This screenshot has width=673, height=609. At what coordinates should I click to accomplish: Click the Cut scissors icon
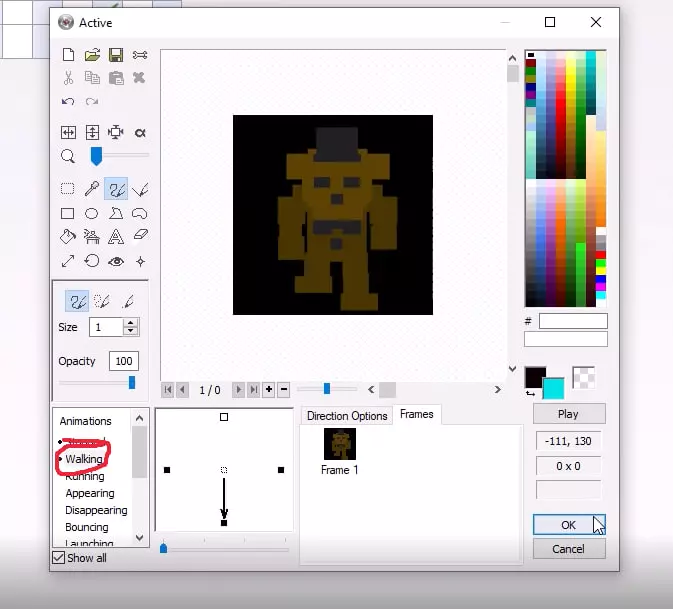pos(68,78)
